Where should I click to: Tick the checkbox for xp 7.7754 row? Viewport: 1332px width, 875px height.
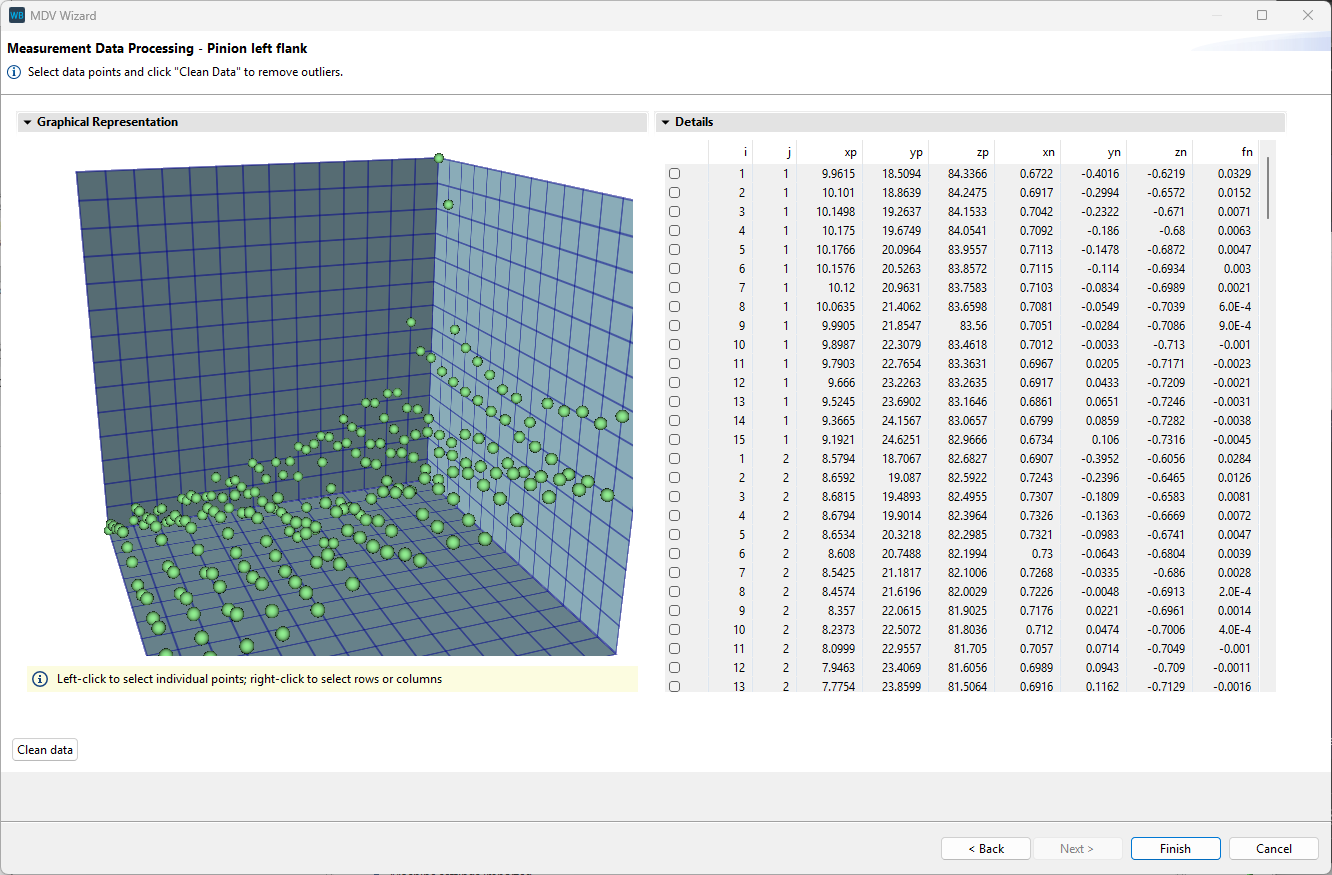674,687
